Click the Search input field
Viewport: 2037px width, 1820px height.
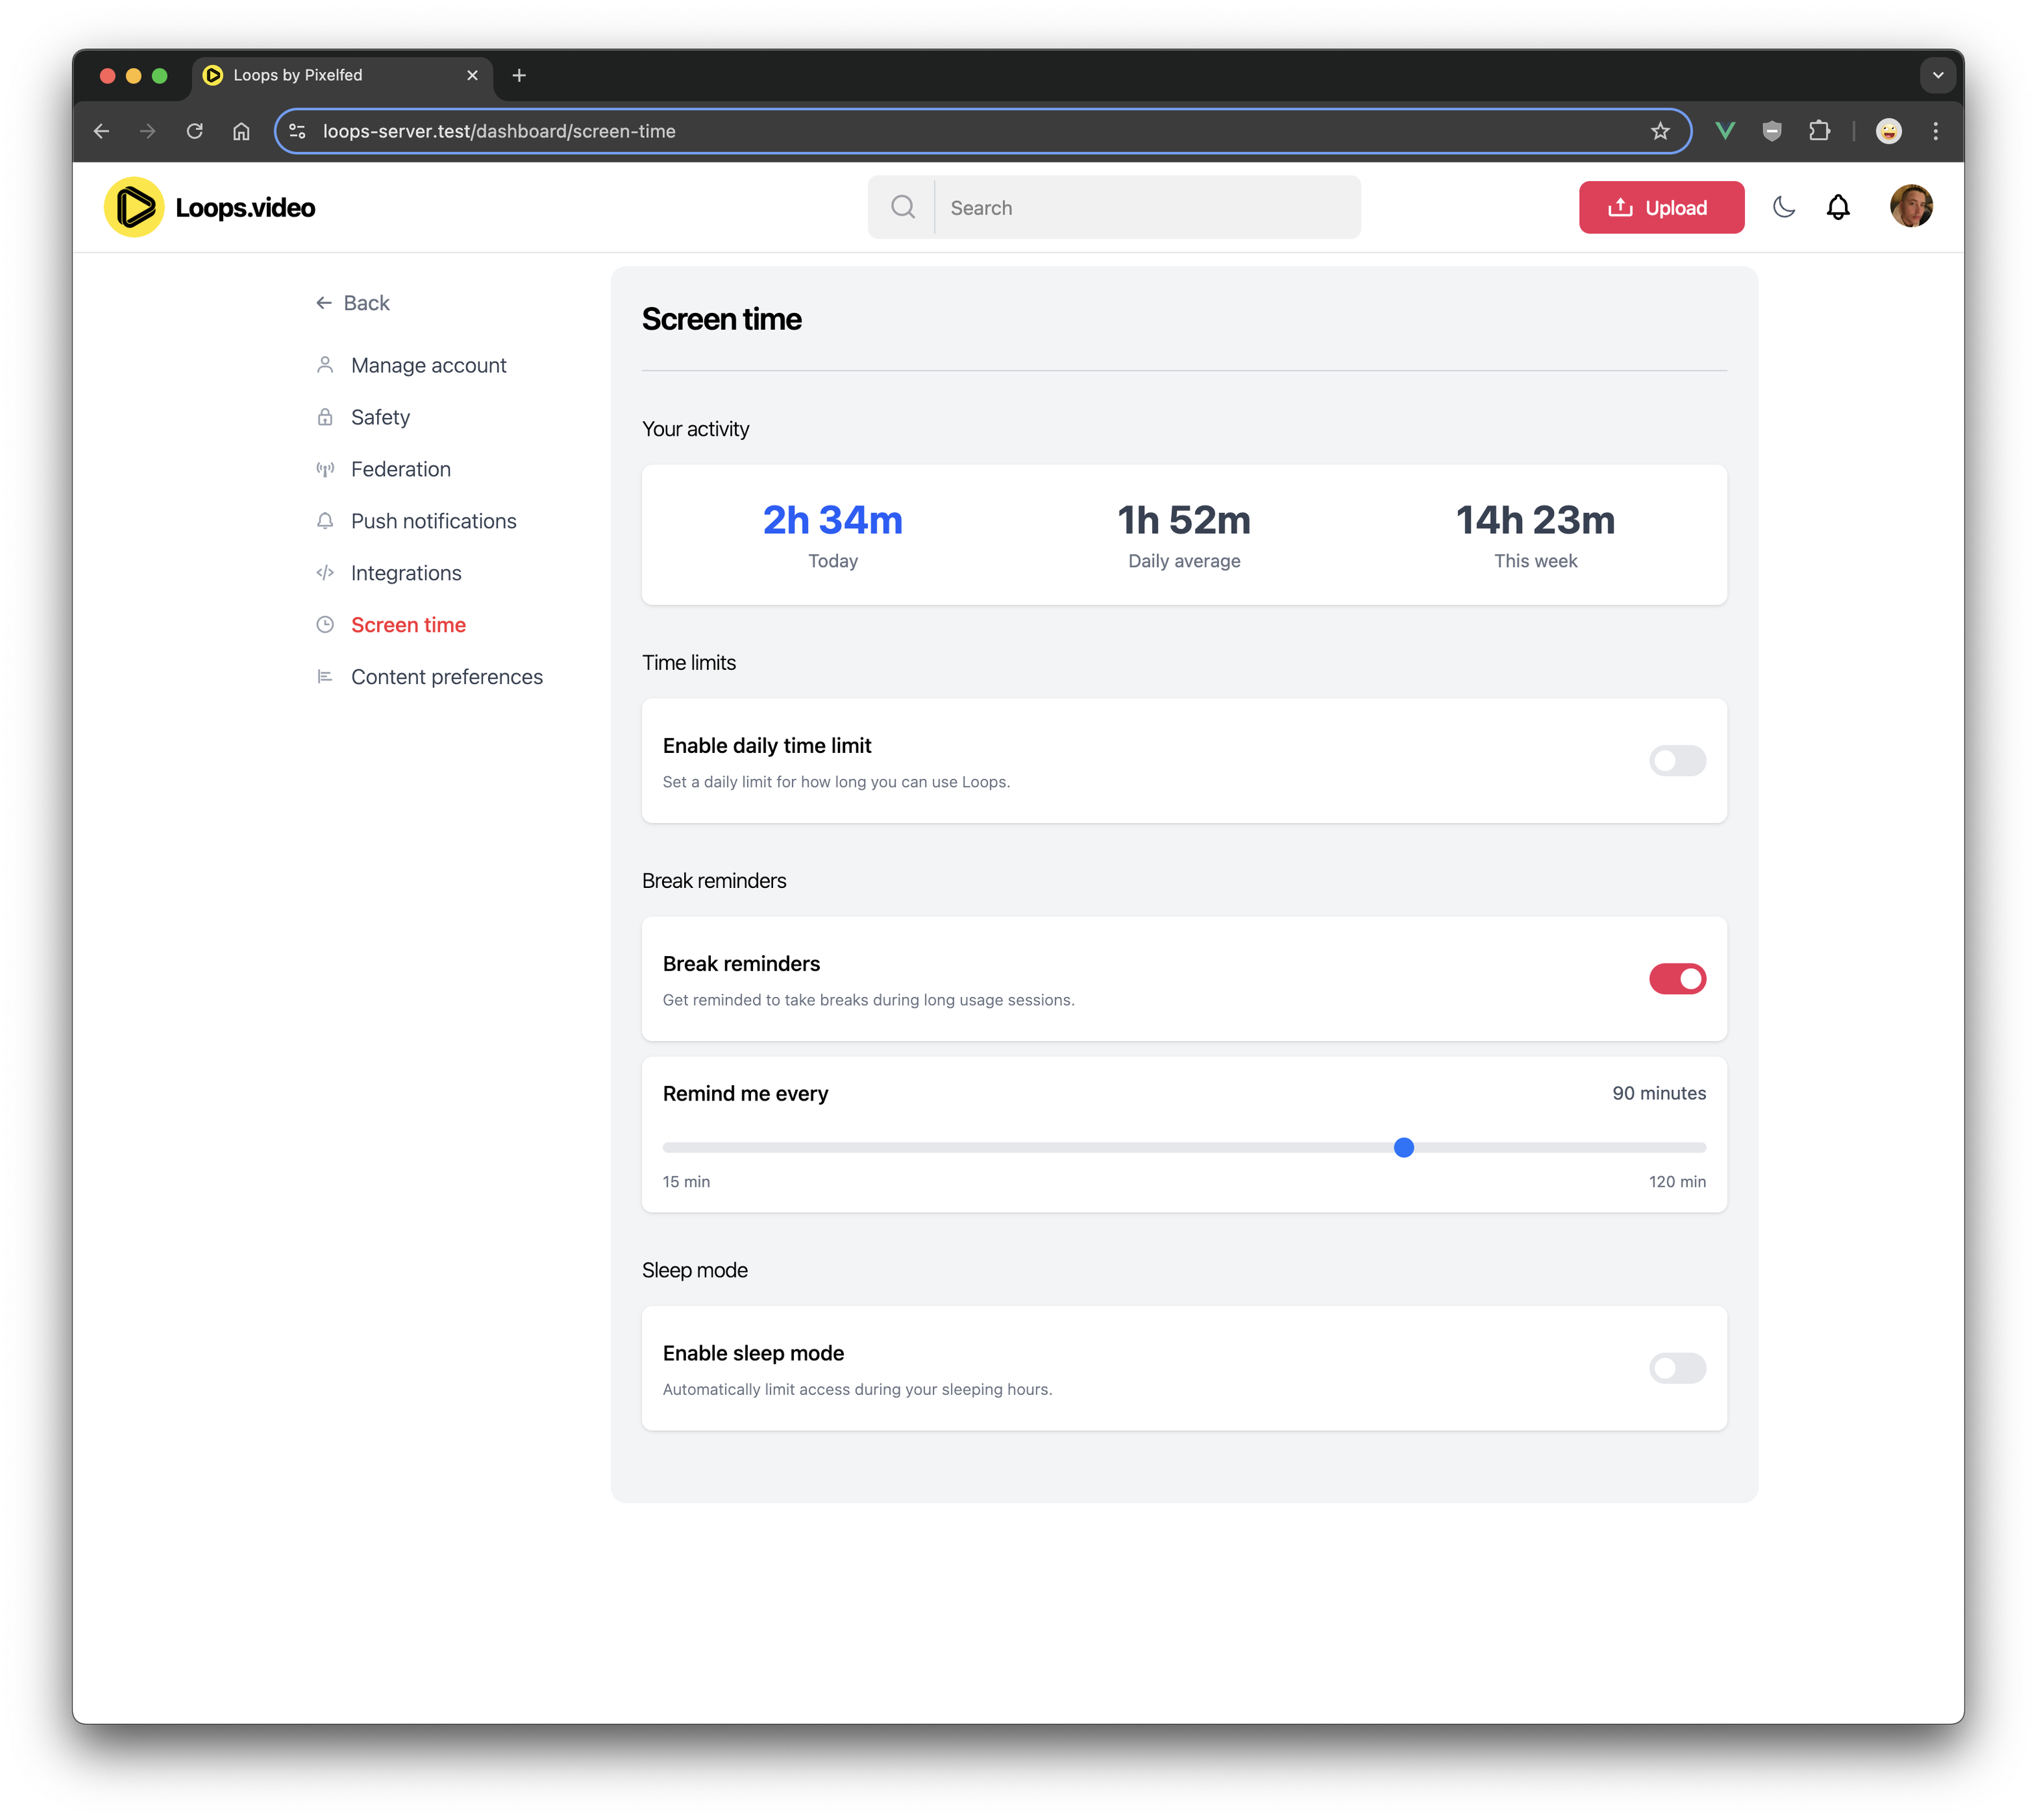click(x=1145, y=207)
